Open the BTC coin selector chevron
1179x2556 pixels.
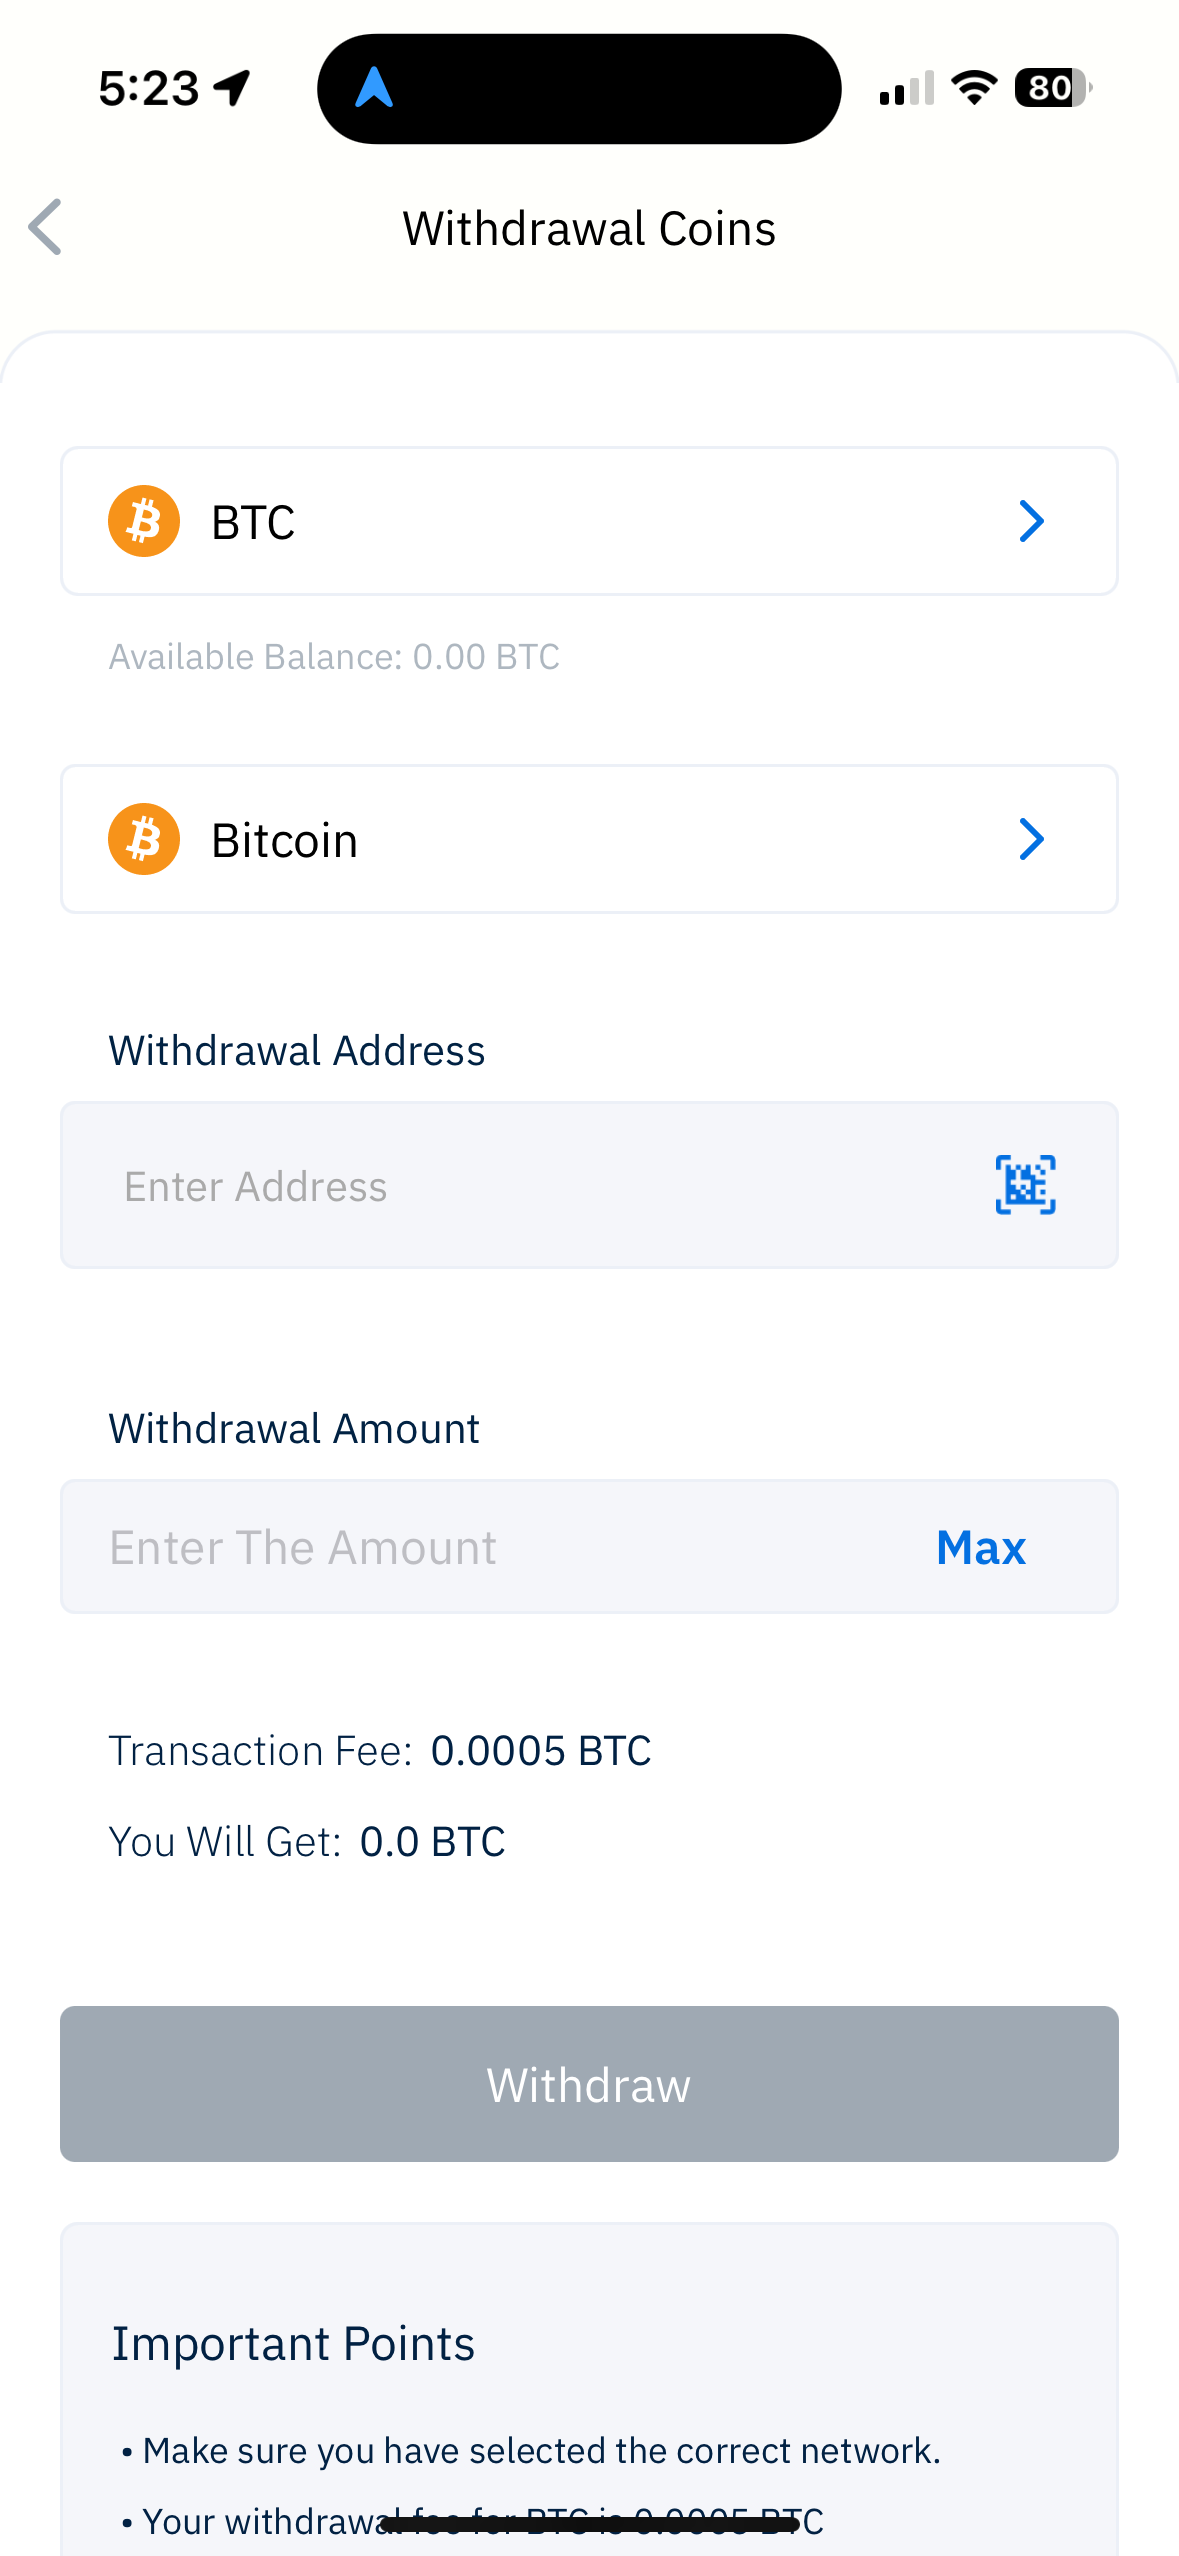click(x=1031, y=521)
